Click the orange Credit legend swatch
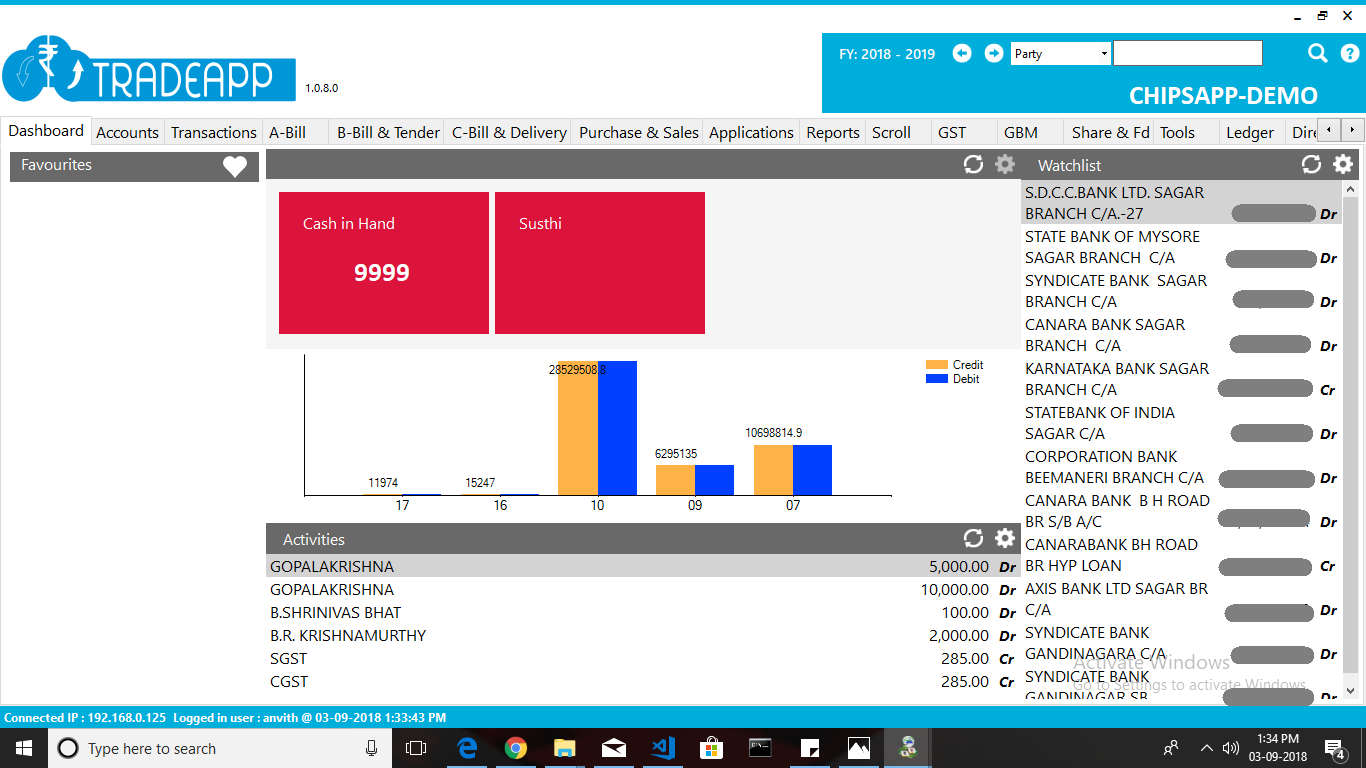 click(x=936, y=365)
